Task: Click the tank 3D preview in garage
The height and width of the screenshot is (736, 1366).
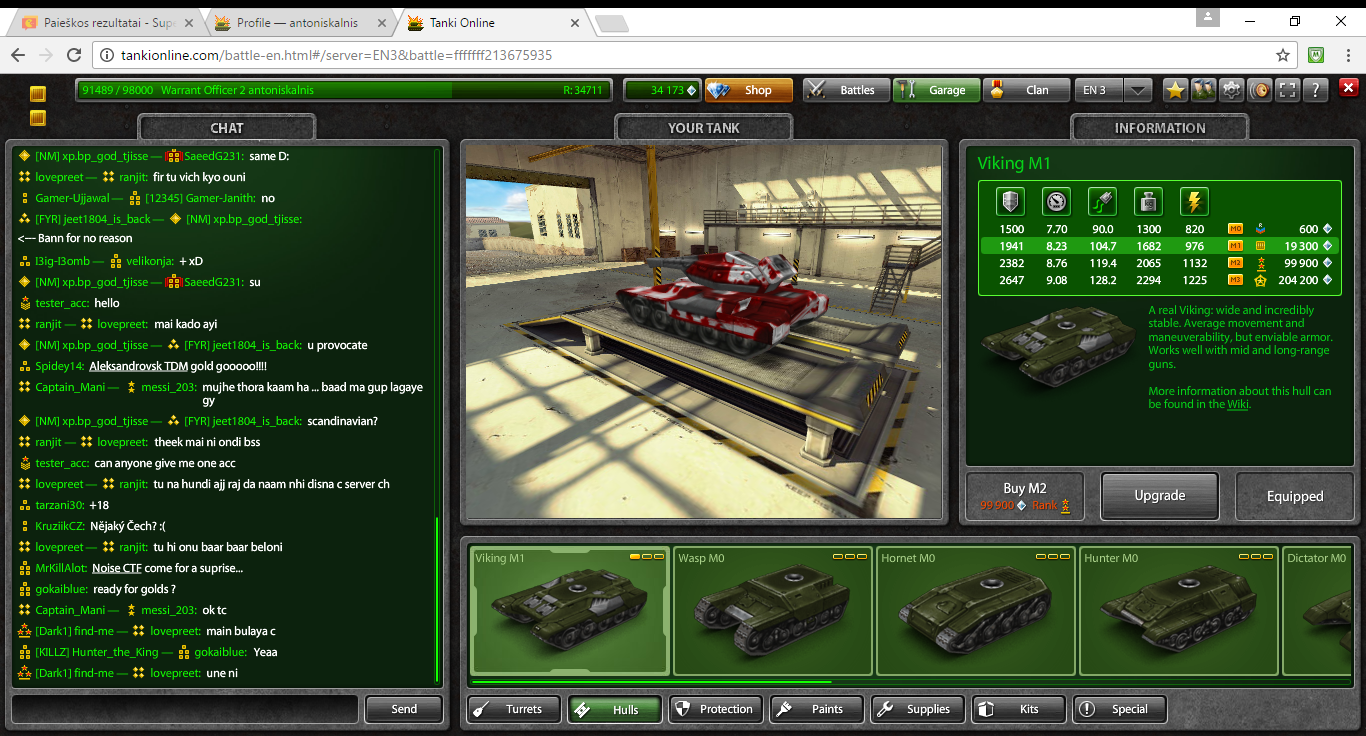Action: 704,332
